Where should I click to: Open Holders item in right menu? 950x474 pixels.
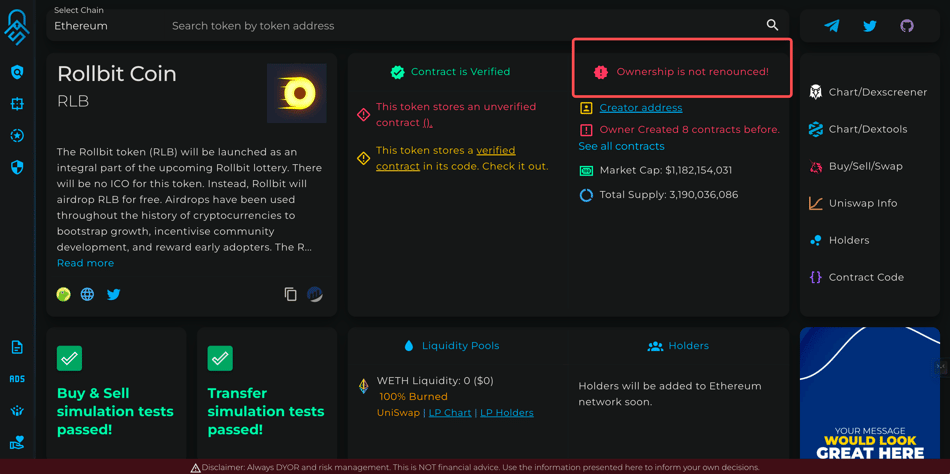849,240
